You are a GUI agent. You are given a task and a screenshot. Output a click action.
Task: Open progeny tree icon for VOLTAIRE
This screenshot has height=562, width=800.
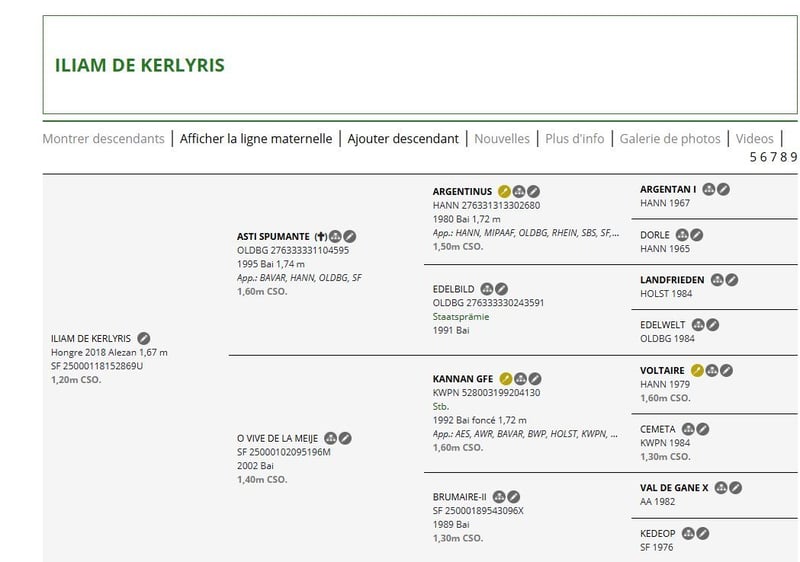(712, 370)
